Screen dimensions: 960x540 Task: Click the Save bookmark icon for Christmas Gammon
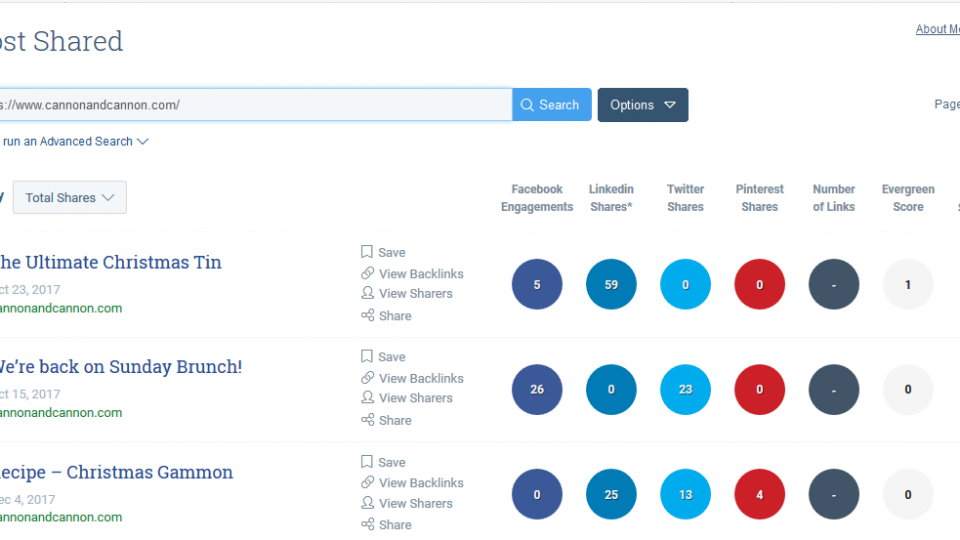[x=367, y=462]
